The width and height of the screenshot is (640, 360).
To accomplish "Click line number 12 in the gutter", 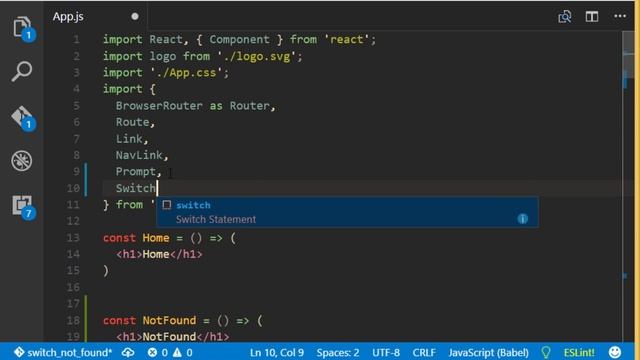I will coord(73,221).
